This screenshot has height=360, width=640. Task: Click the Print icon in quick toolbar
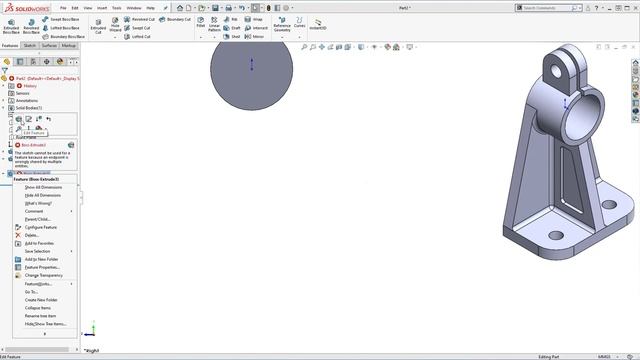[229, 8]
